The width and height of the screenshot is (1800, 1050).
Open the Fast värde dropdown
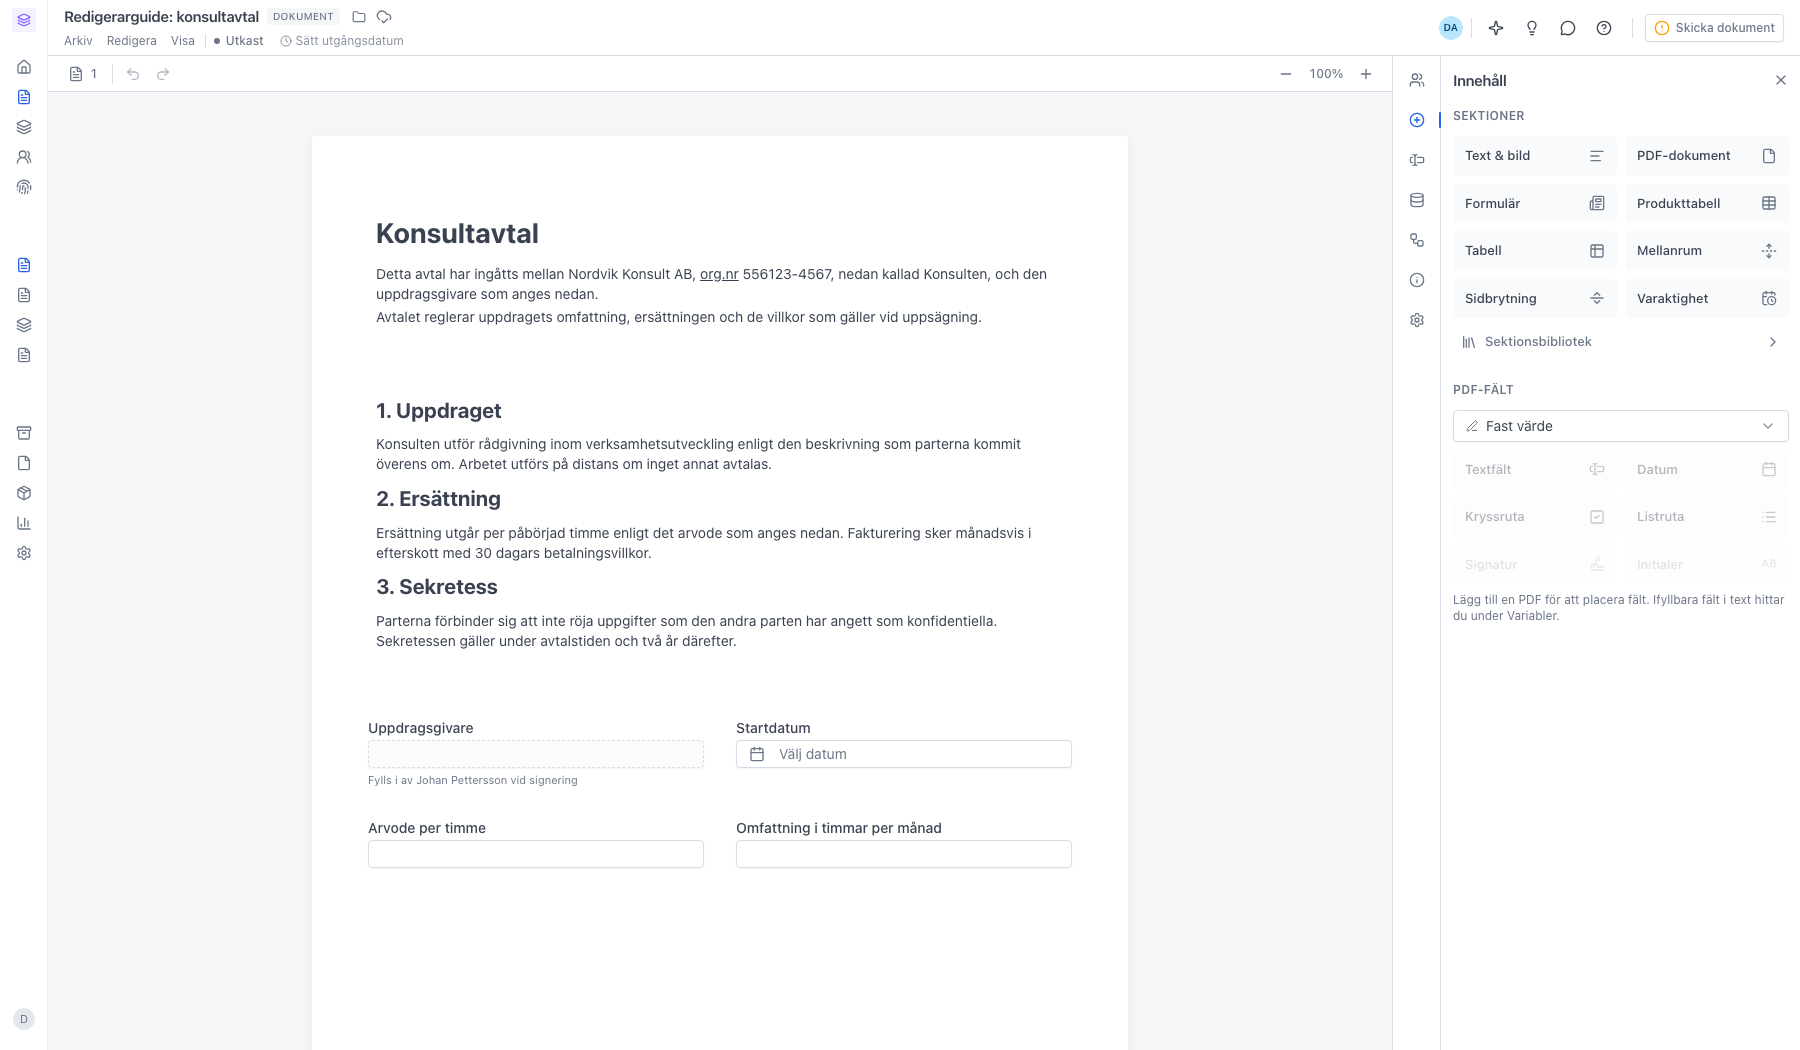1620,426
